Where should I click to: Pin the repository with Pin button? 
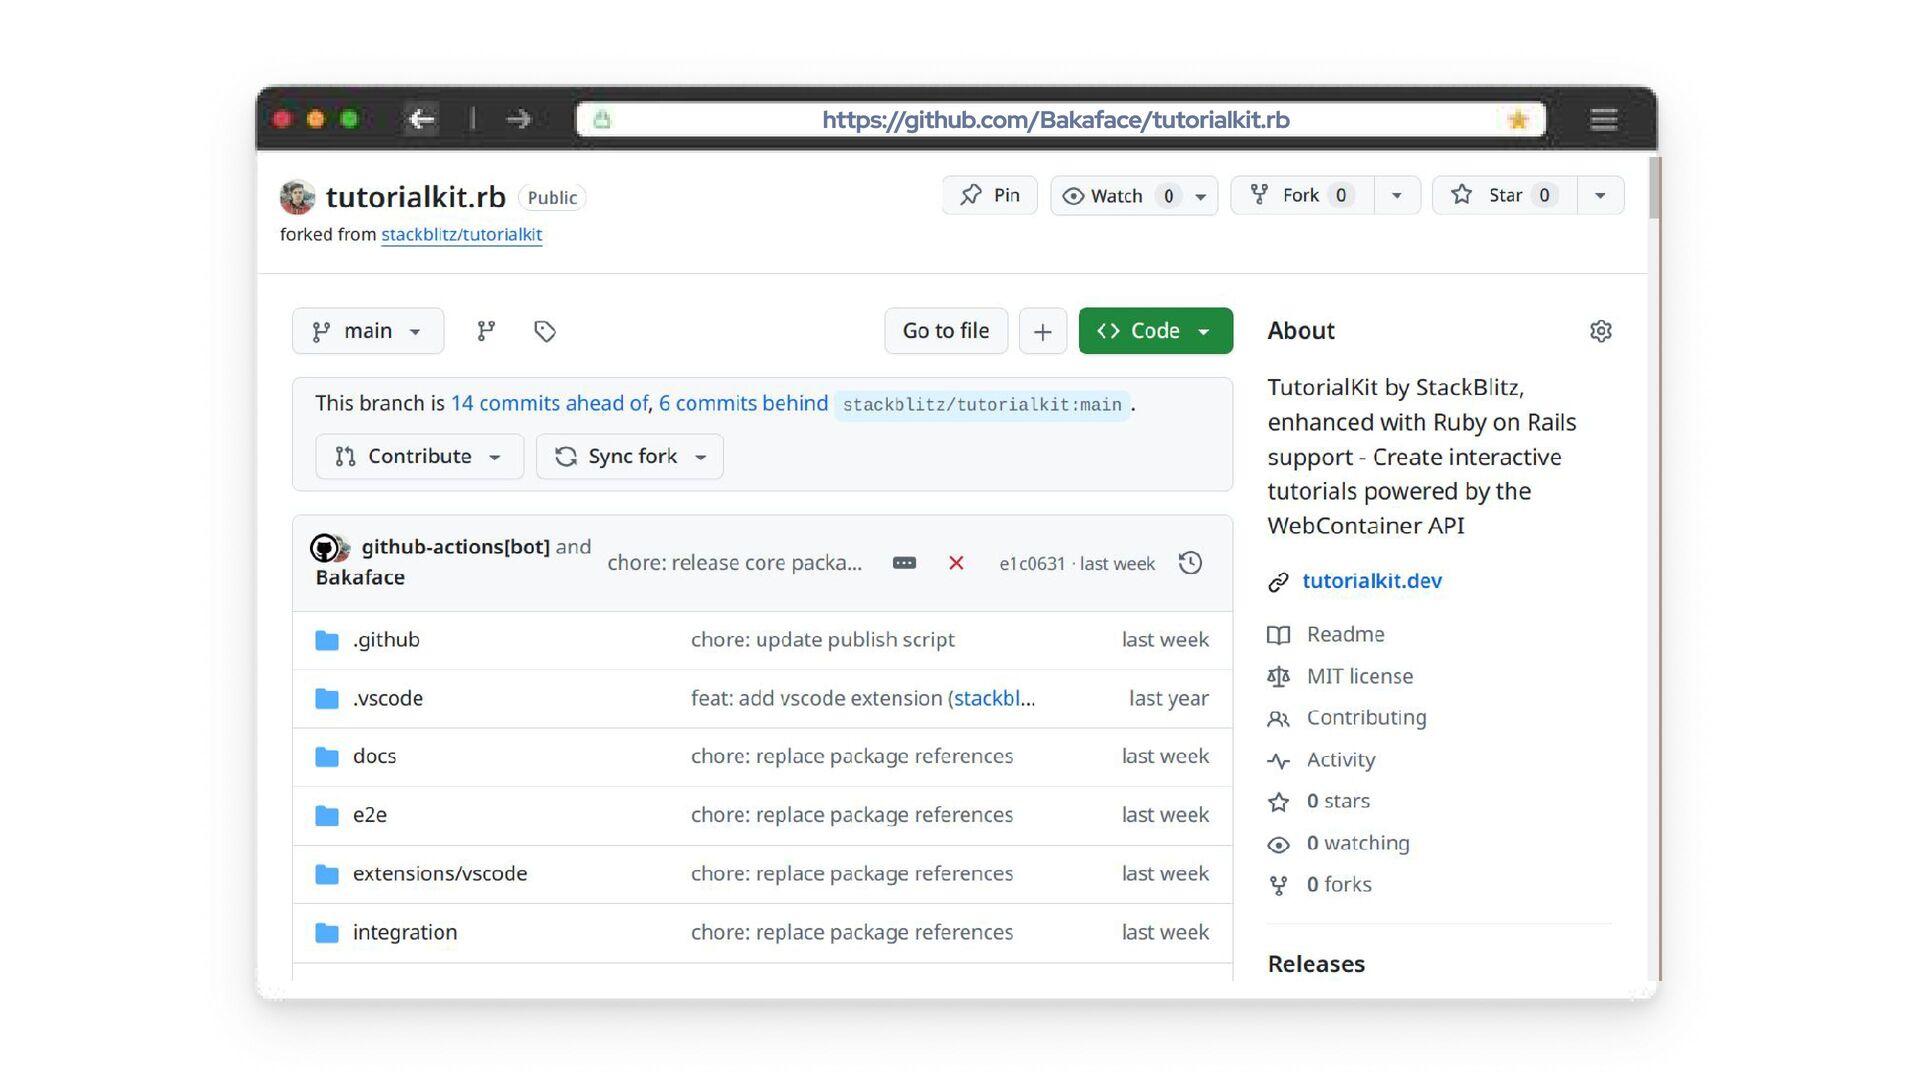pos(989,195)
